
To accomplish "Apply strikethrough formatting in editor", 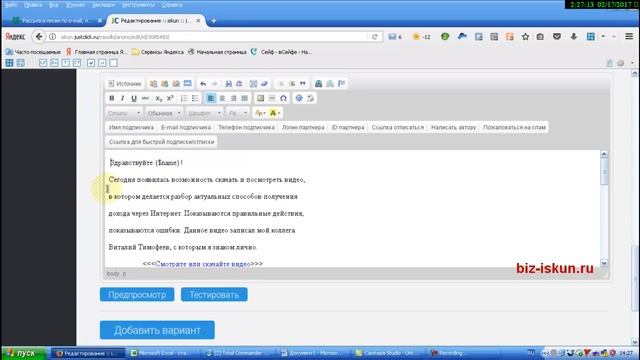I will coord(145,98).
